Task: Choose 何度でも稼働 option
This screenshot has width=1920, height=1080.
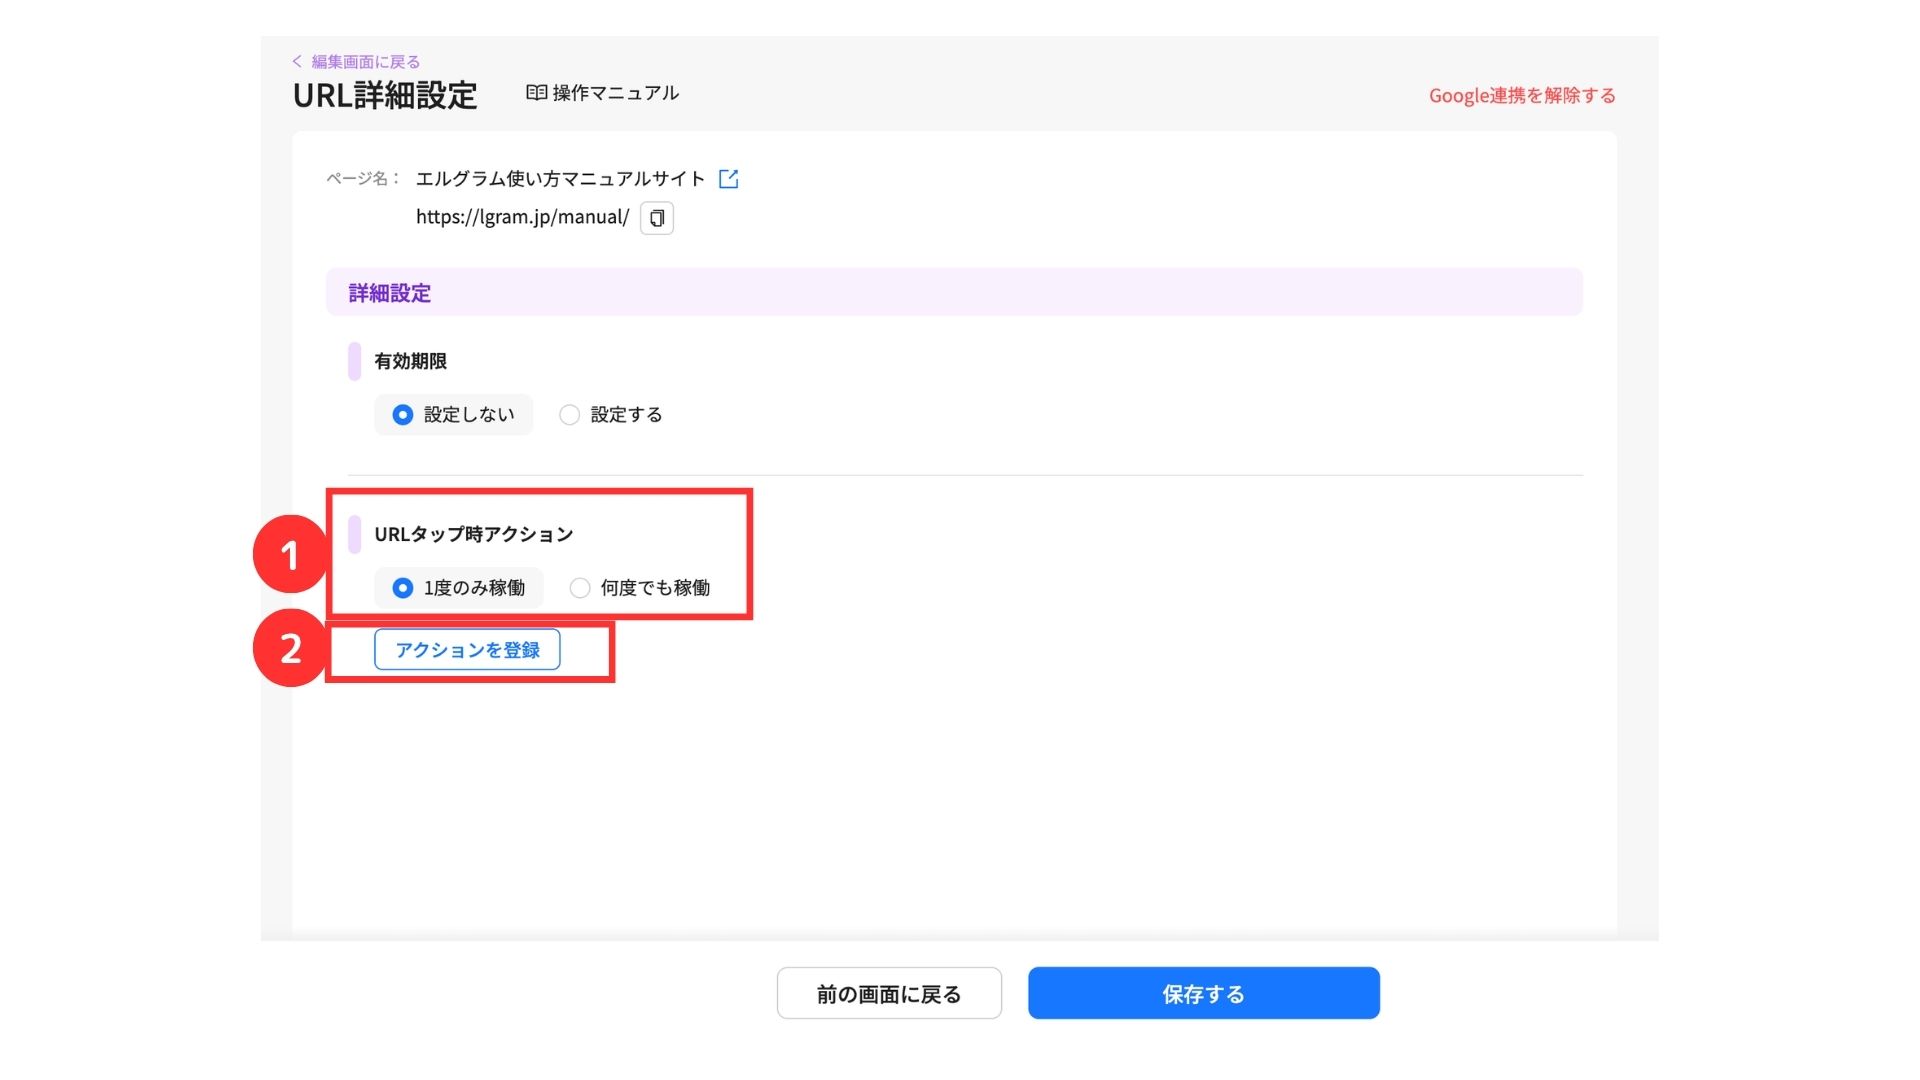Action: (580, 588)
